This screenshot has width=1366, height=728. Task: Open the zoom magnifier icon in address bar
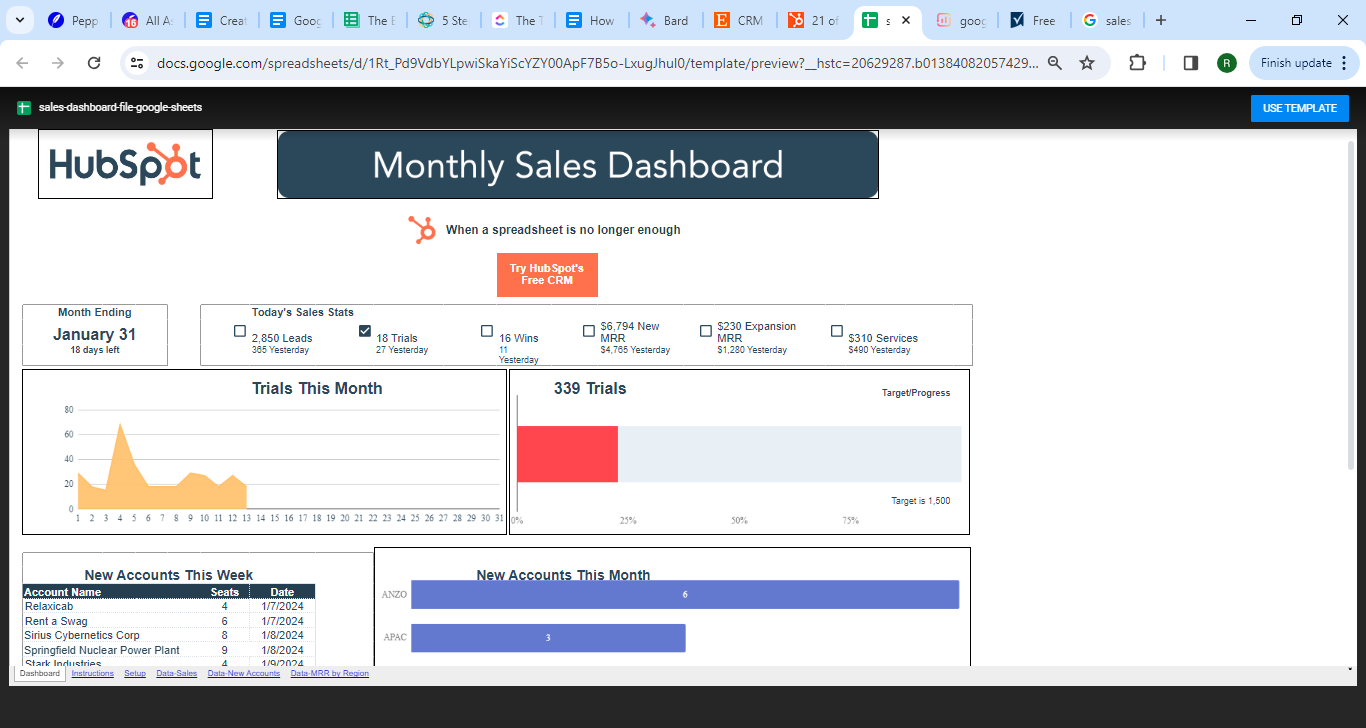tap(1055, 63)
